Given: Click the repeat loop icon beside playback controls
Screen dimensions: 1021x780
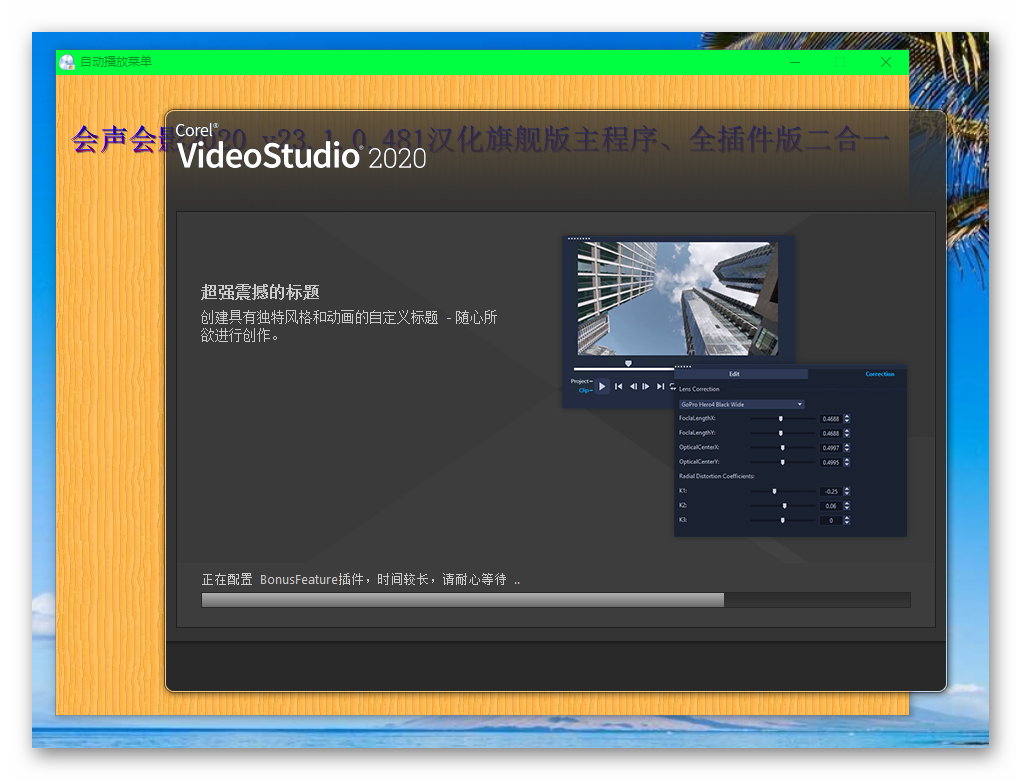Looking at the screenshot, I should [673, 386].
